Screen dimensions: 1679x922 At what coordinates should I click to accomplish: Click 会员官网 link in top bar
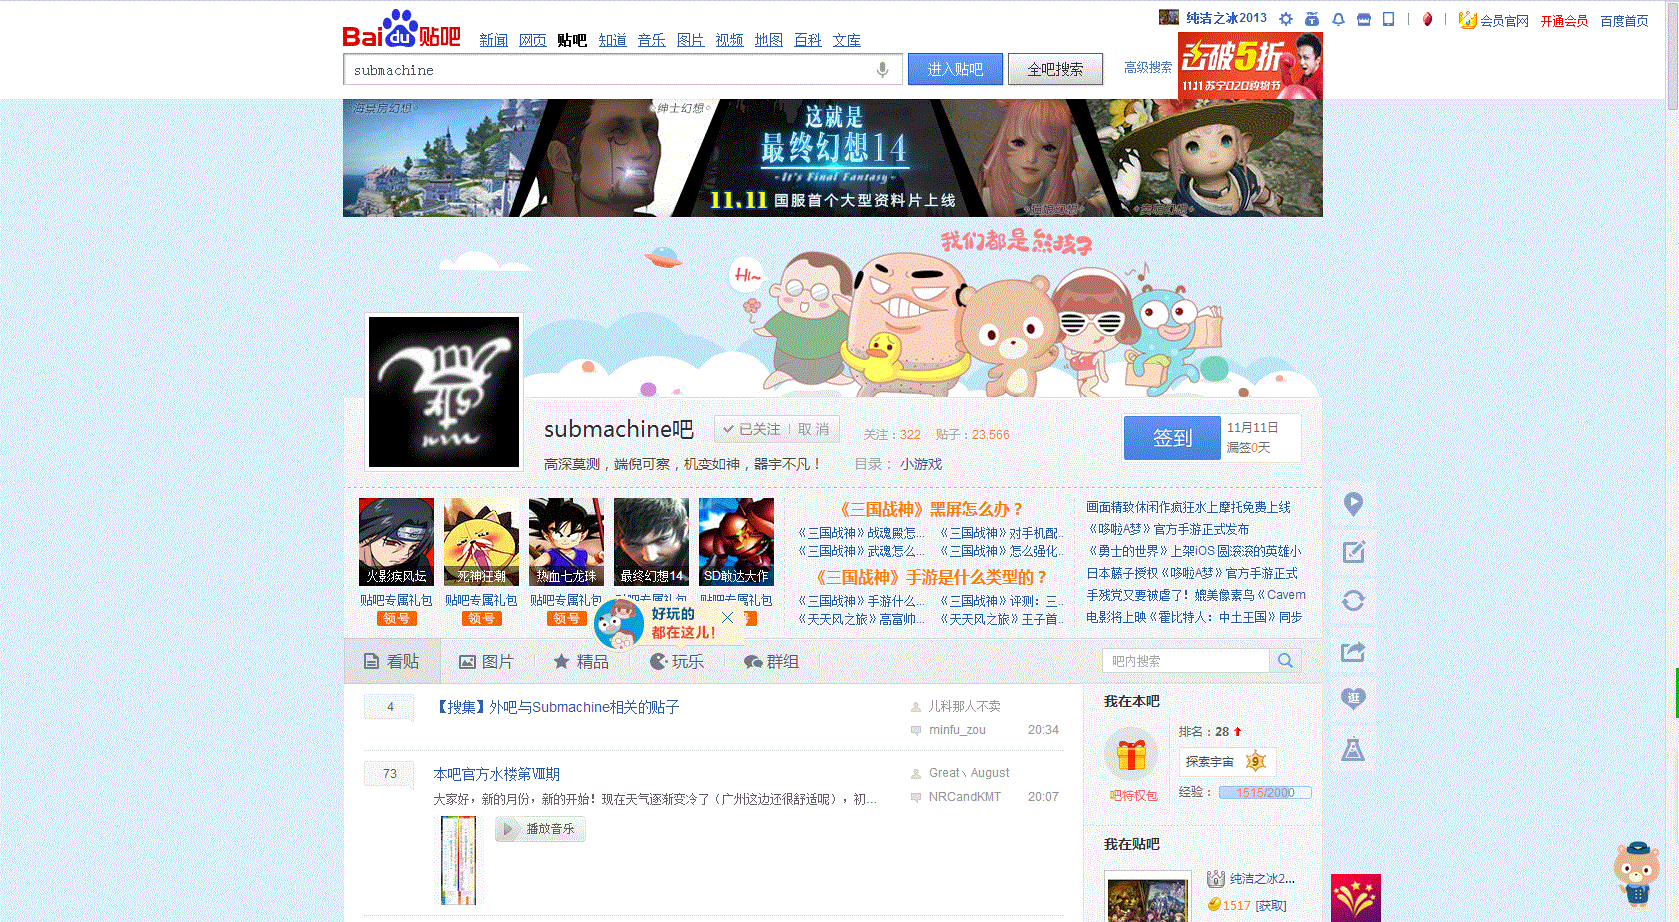point(1504,21)
